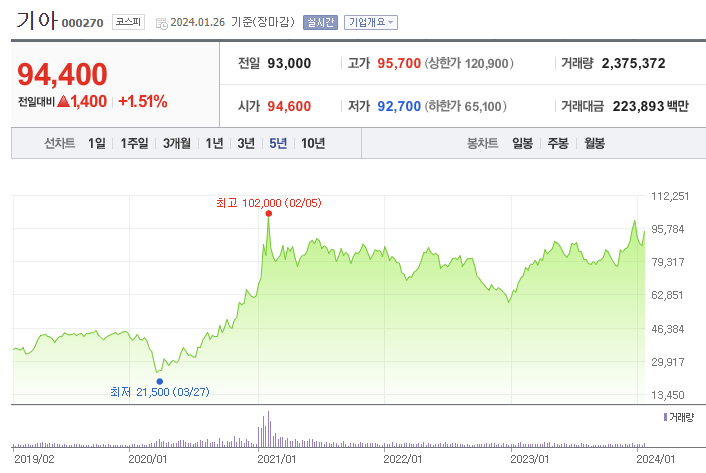Screen dimensions: 706x473
Task: Show the 10년 chart range
Action: coord(313,143)
